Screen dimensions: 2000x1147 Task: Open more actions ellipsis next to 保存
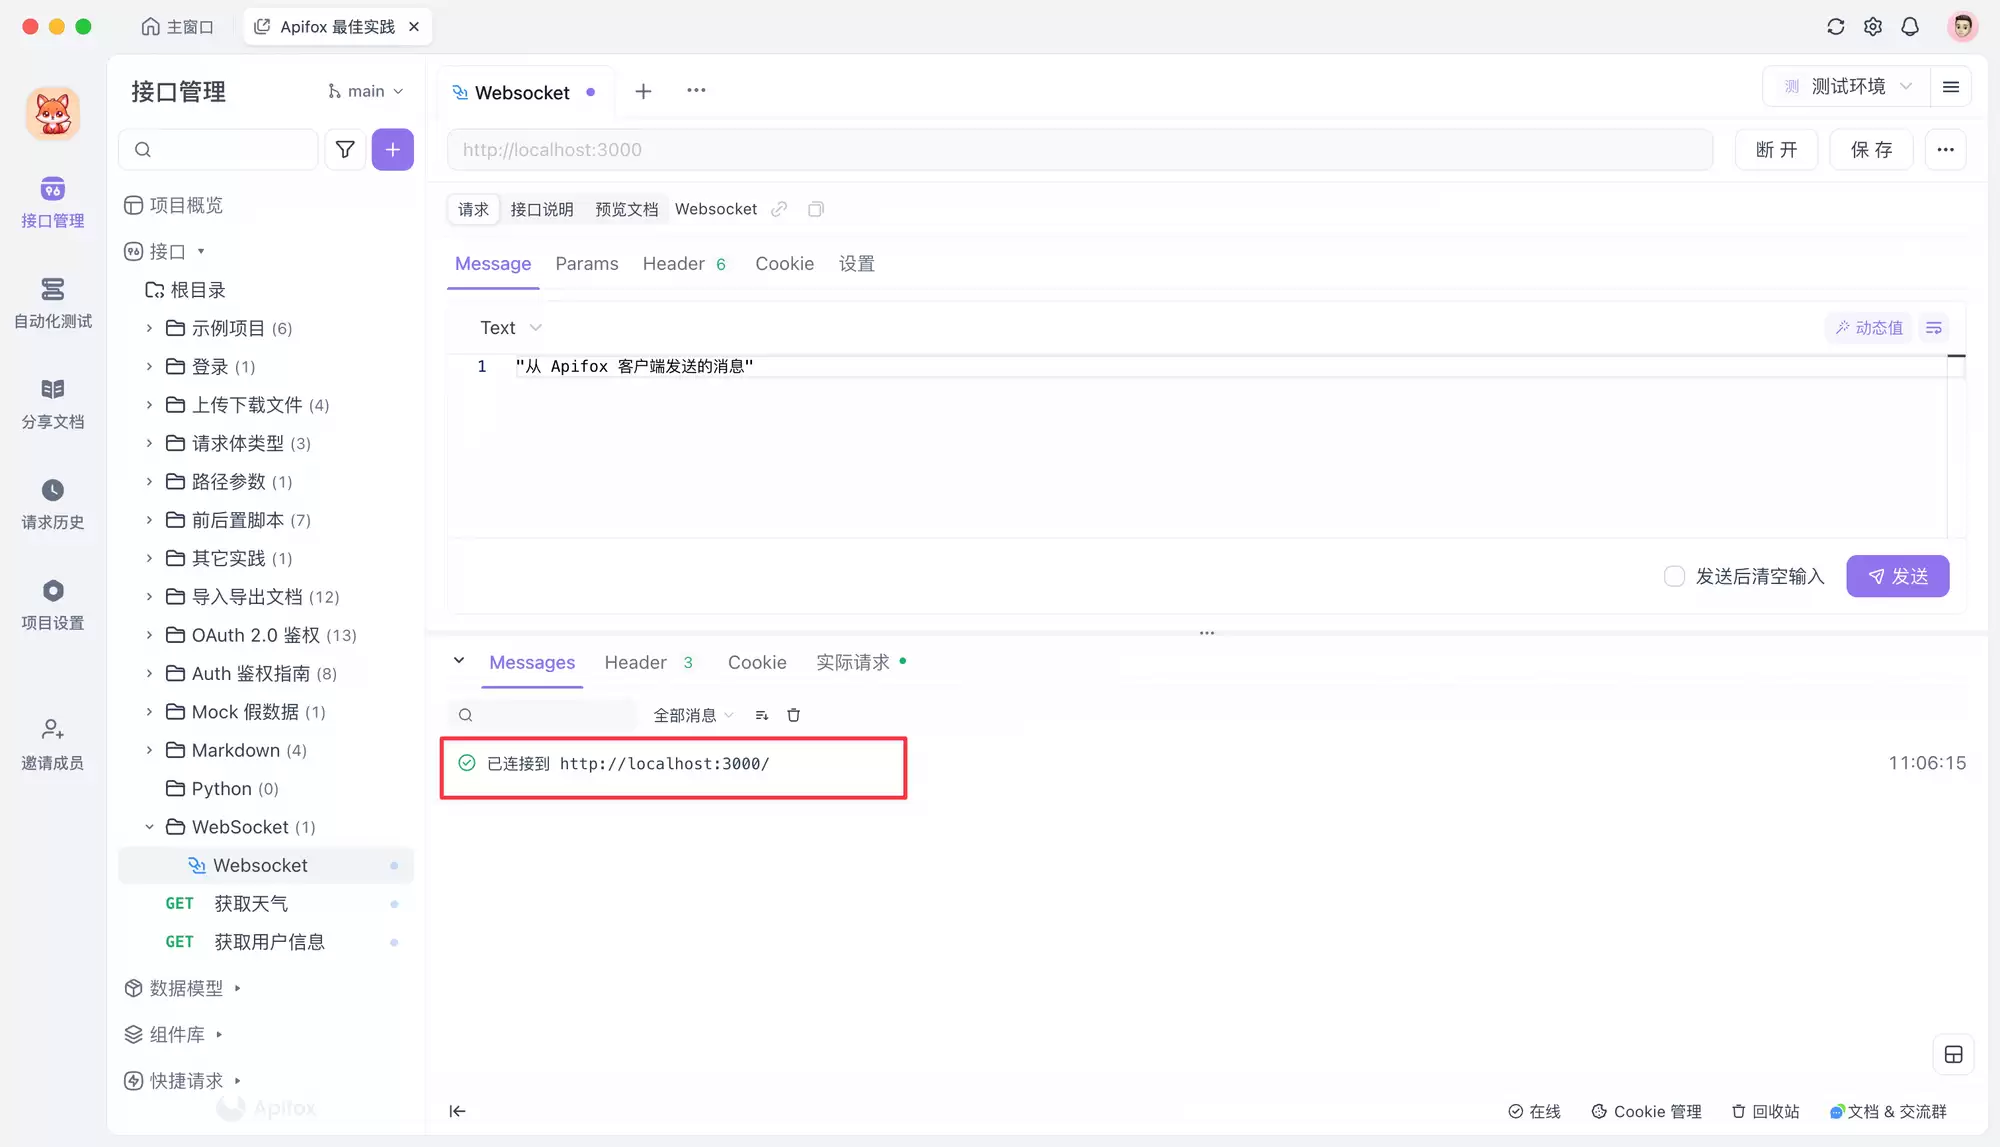1946,150
